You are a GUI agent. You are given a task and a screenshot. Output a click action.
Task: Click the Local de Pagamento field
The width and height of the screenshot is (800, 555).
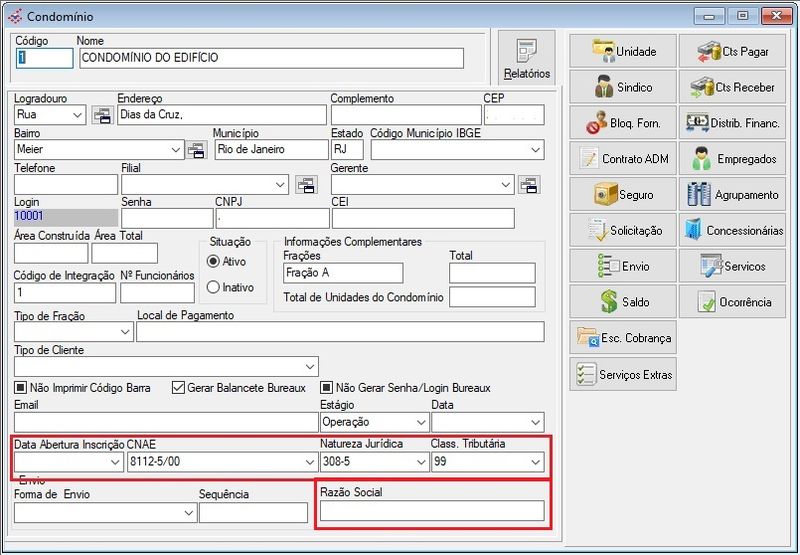click(x=340, y=332)
